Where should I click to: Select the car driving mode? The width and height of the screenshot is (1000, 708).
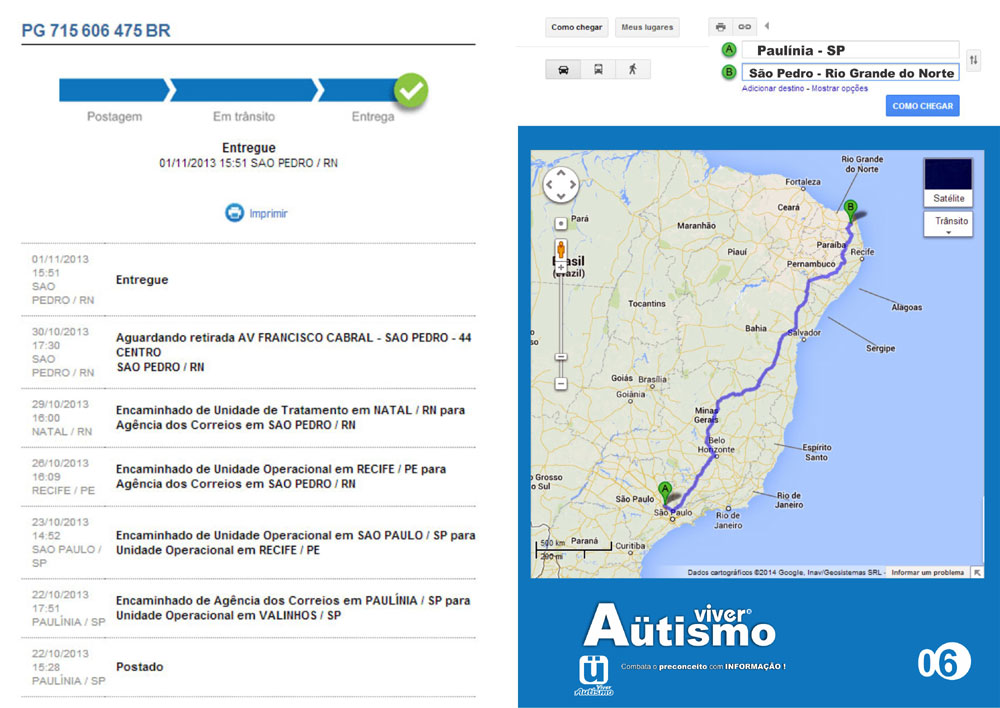tap(563, 70)
